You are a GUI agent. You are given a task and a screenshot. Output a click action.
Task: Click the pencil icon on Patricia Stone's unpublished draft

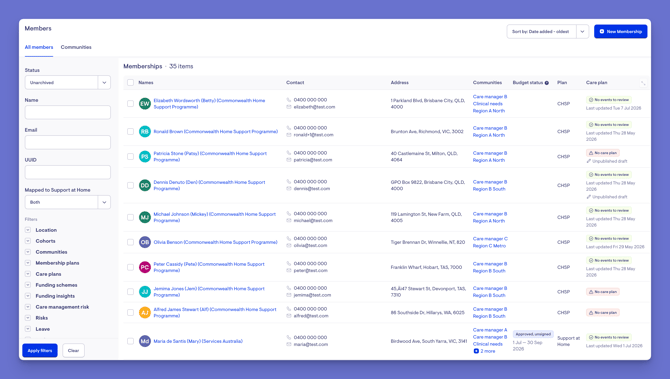(589, 161)
